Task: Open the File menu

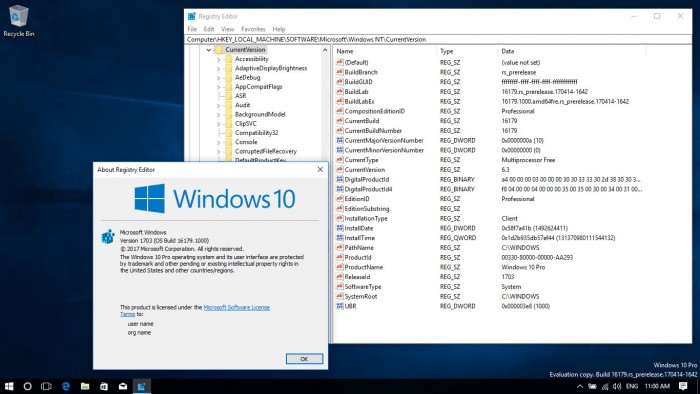Action: pos(192,29)
